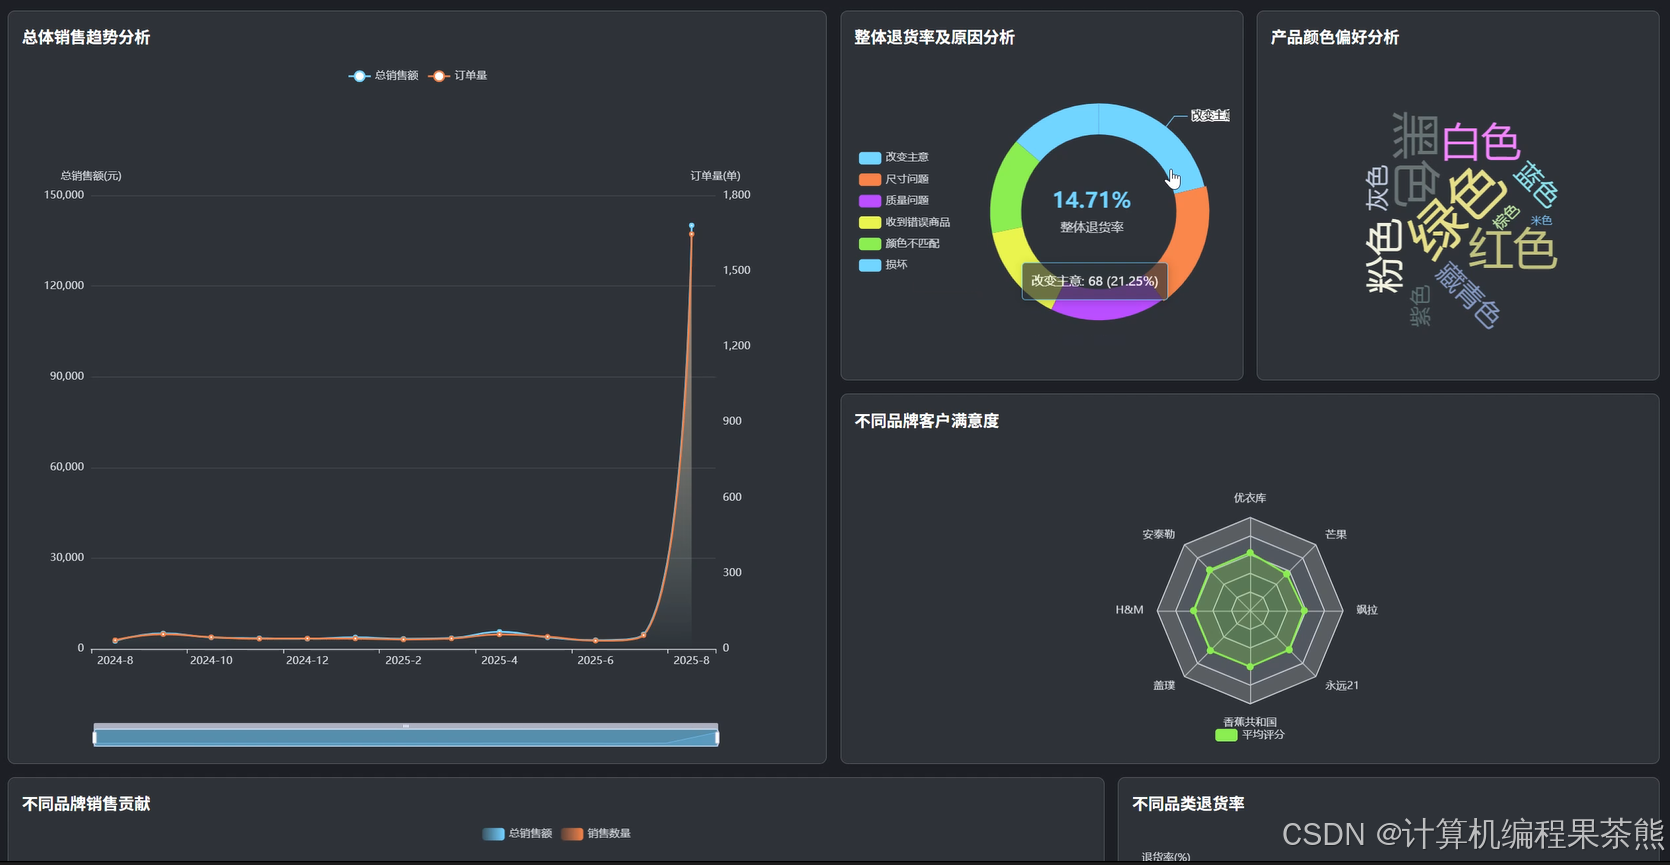1670x865 pixels.
Task: Toggle 改变主意 in the return reasons legend
Action: pos(894,157)
